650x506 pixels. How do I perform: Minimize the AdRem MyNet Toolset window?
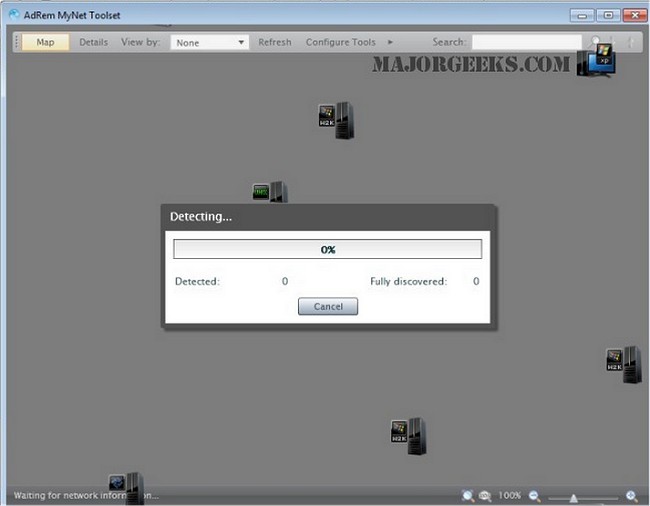(582, 15)
